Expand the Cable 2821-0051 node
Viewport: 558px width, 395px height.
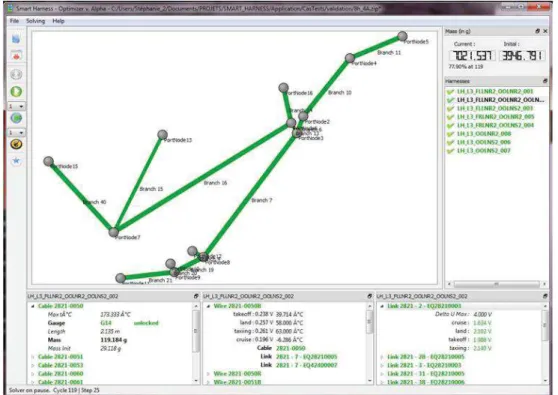click(33, 357)
